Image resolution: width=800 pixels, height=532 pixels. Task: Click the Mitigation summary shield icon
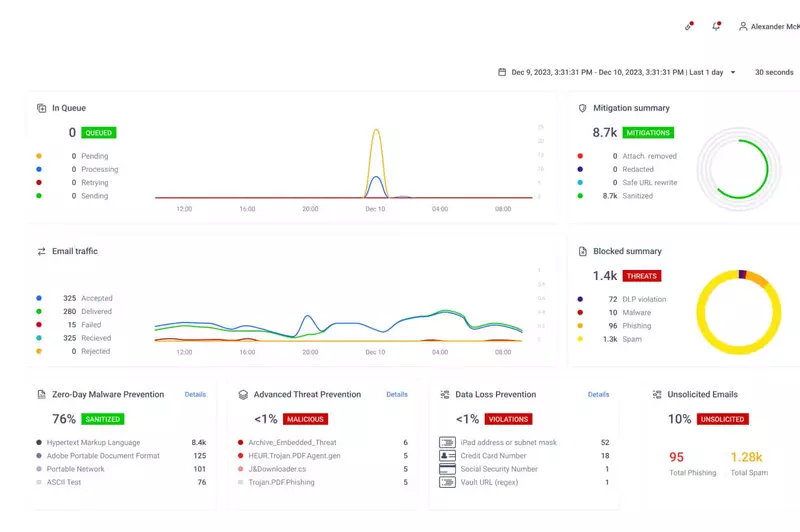pyautogui.click(x=583, y=108)
